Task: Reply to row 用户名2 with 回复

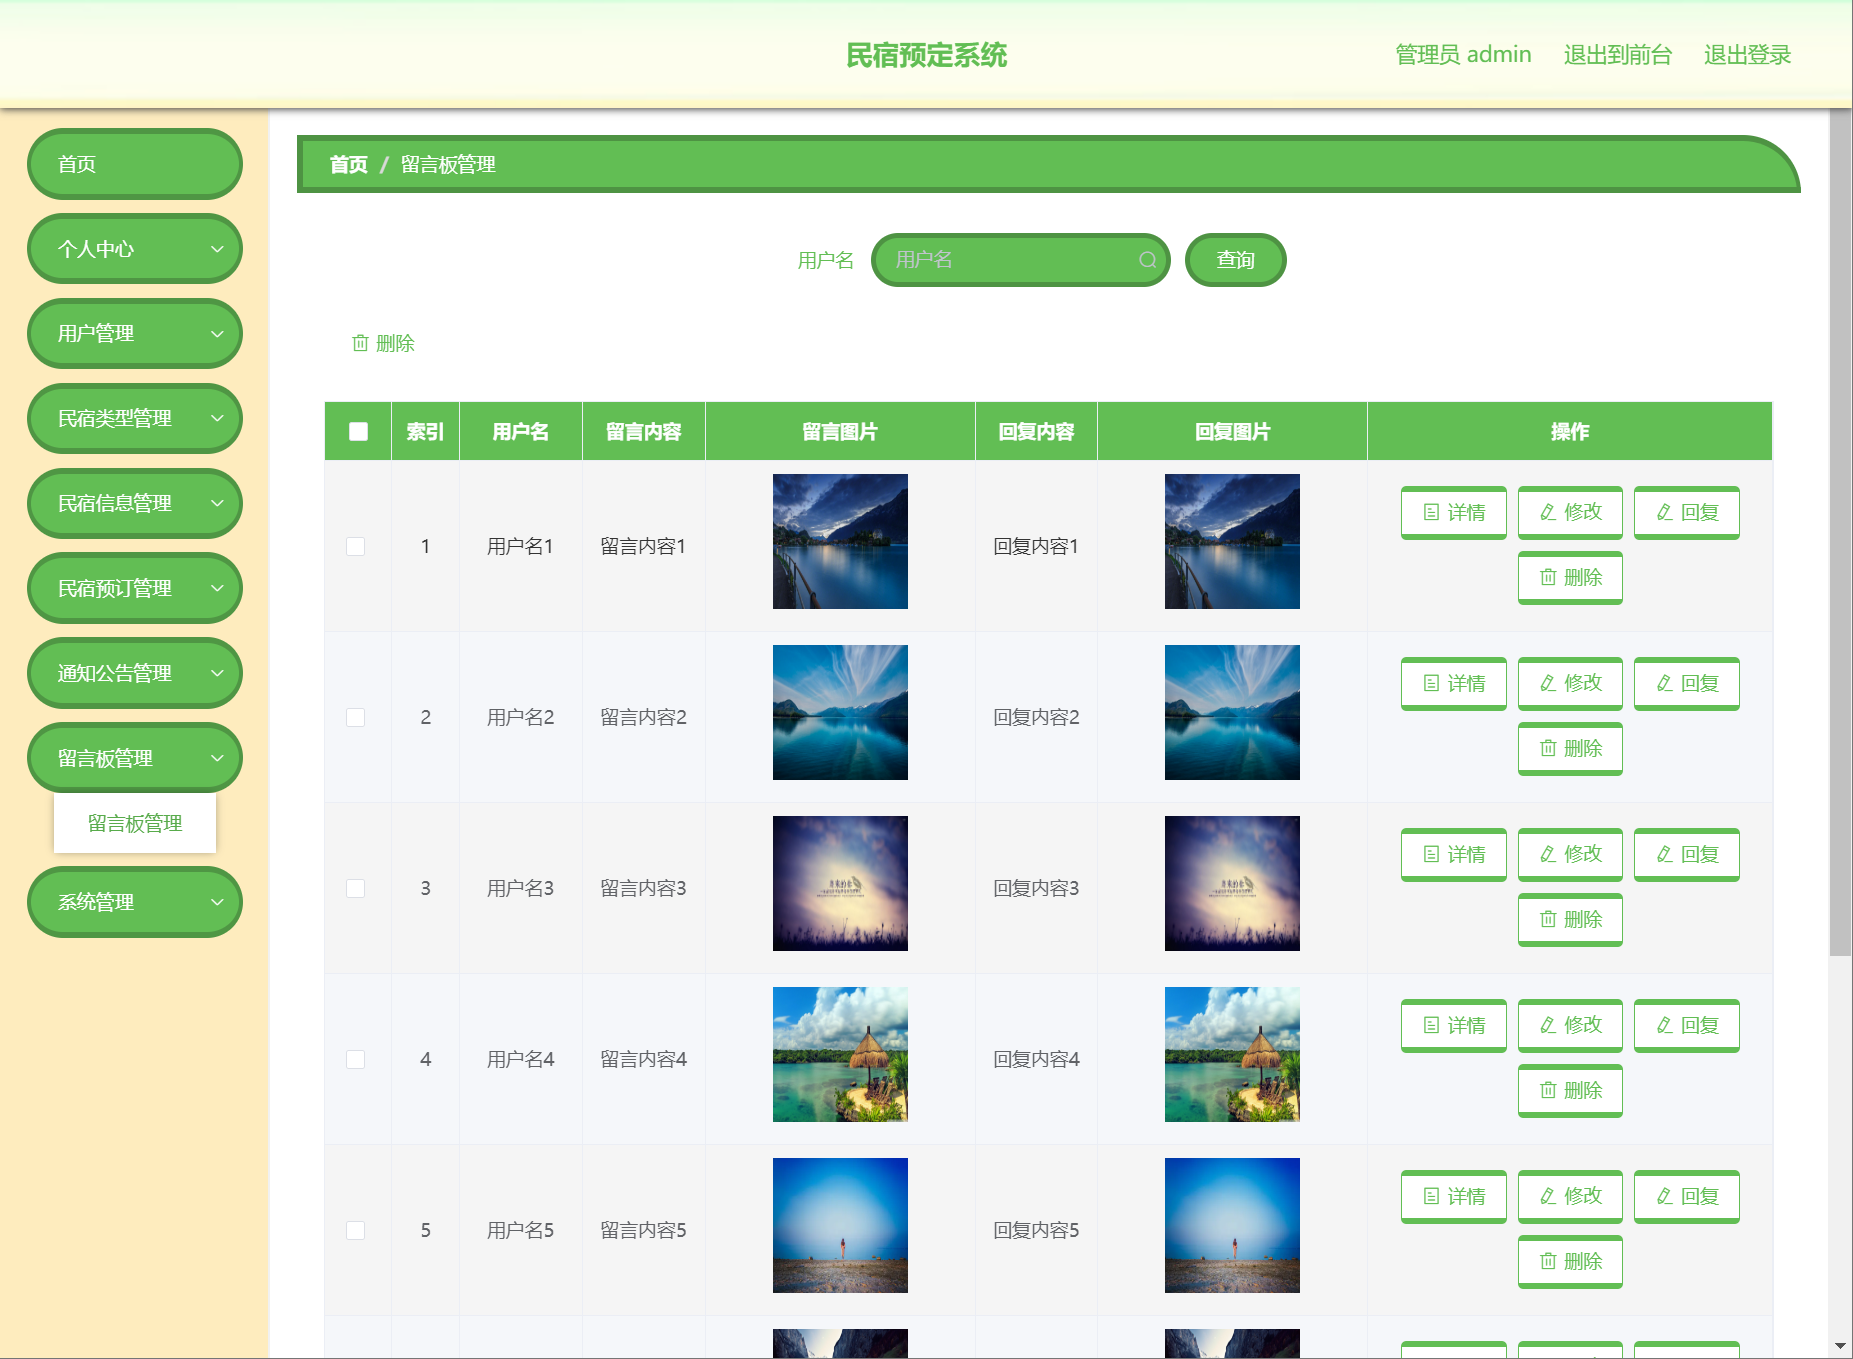Action: [x=1686, y=683]
